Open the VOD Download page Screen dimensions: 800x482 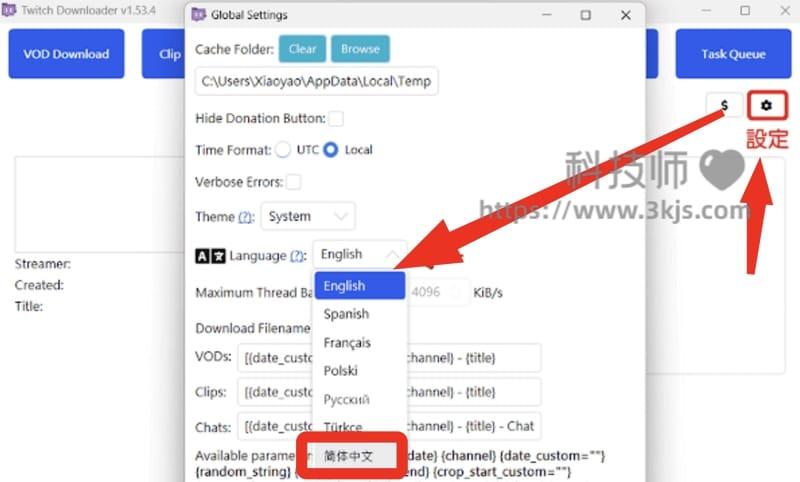66,54
